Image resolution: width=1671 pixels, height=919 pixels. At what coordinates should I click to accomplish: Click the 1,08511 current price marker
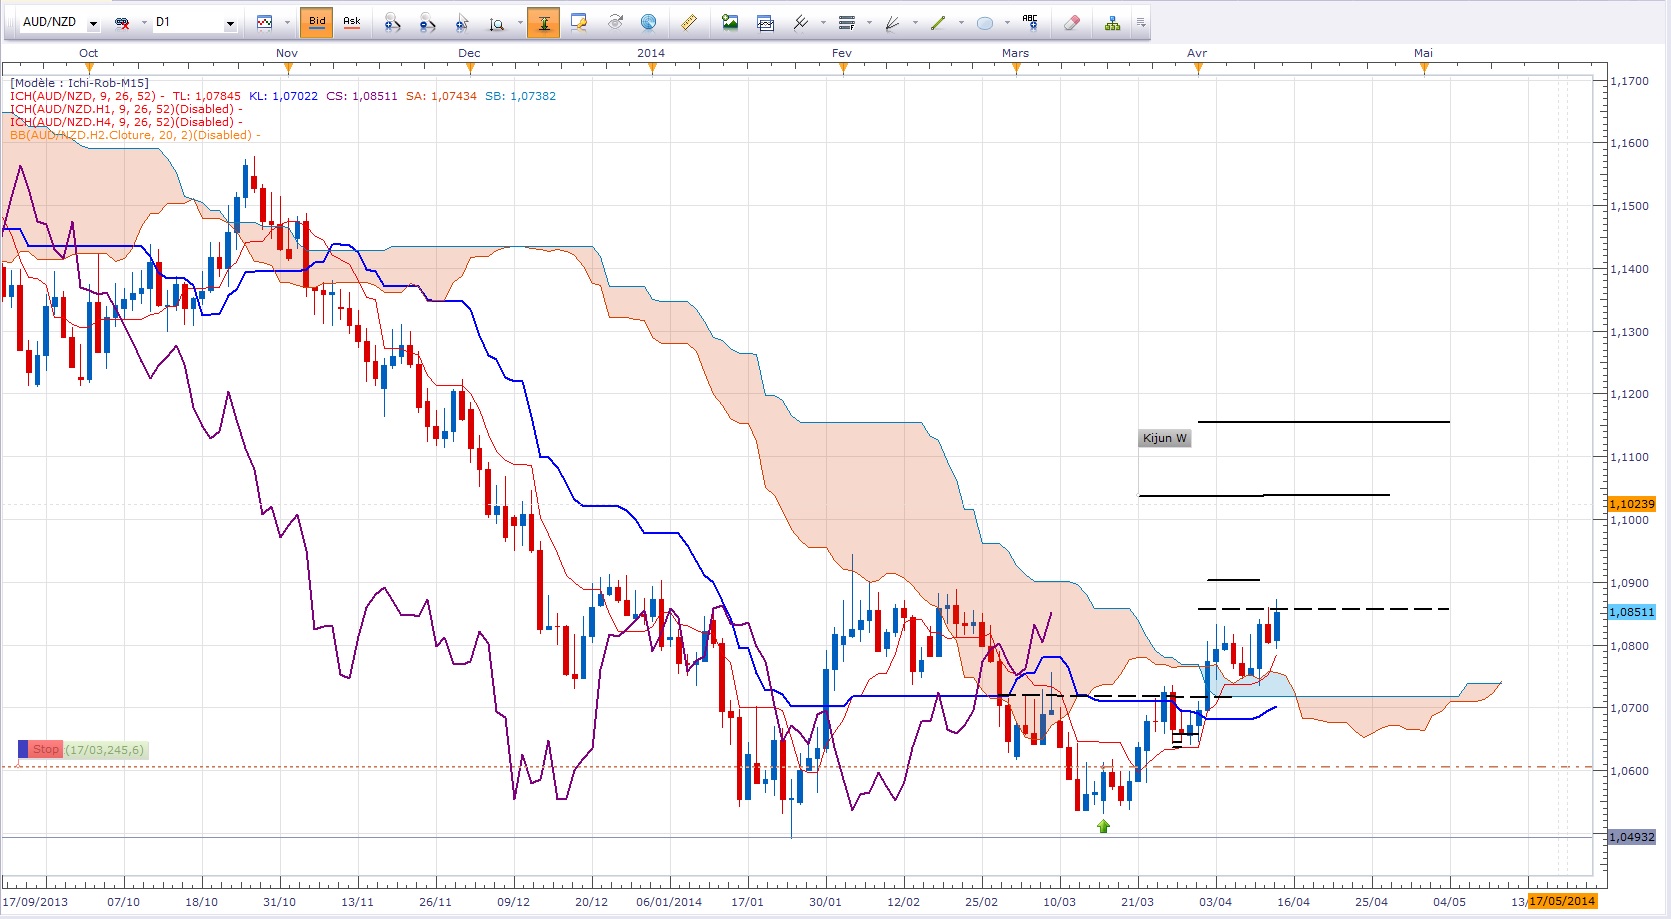tap(1631, 612)
